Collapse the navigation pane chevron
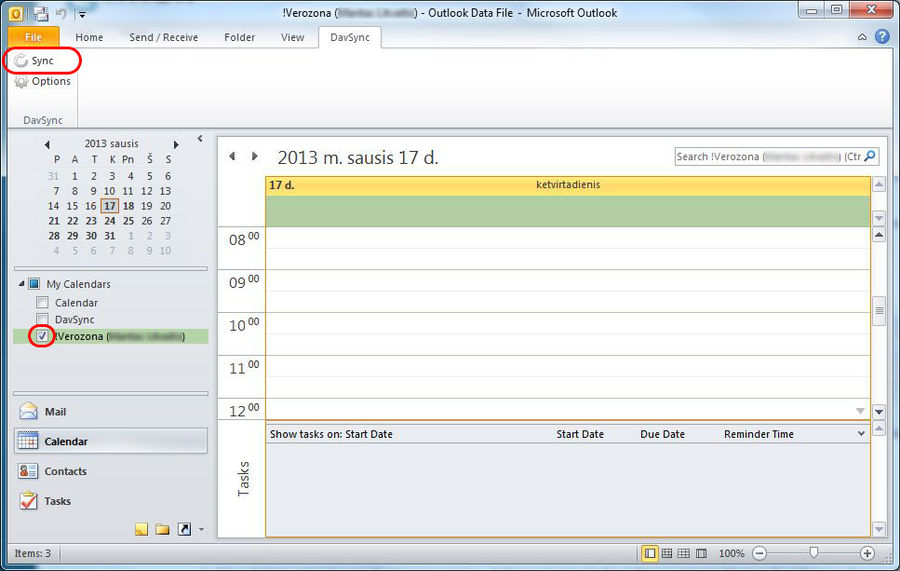 (200, 138)
